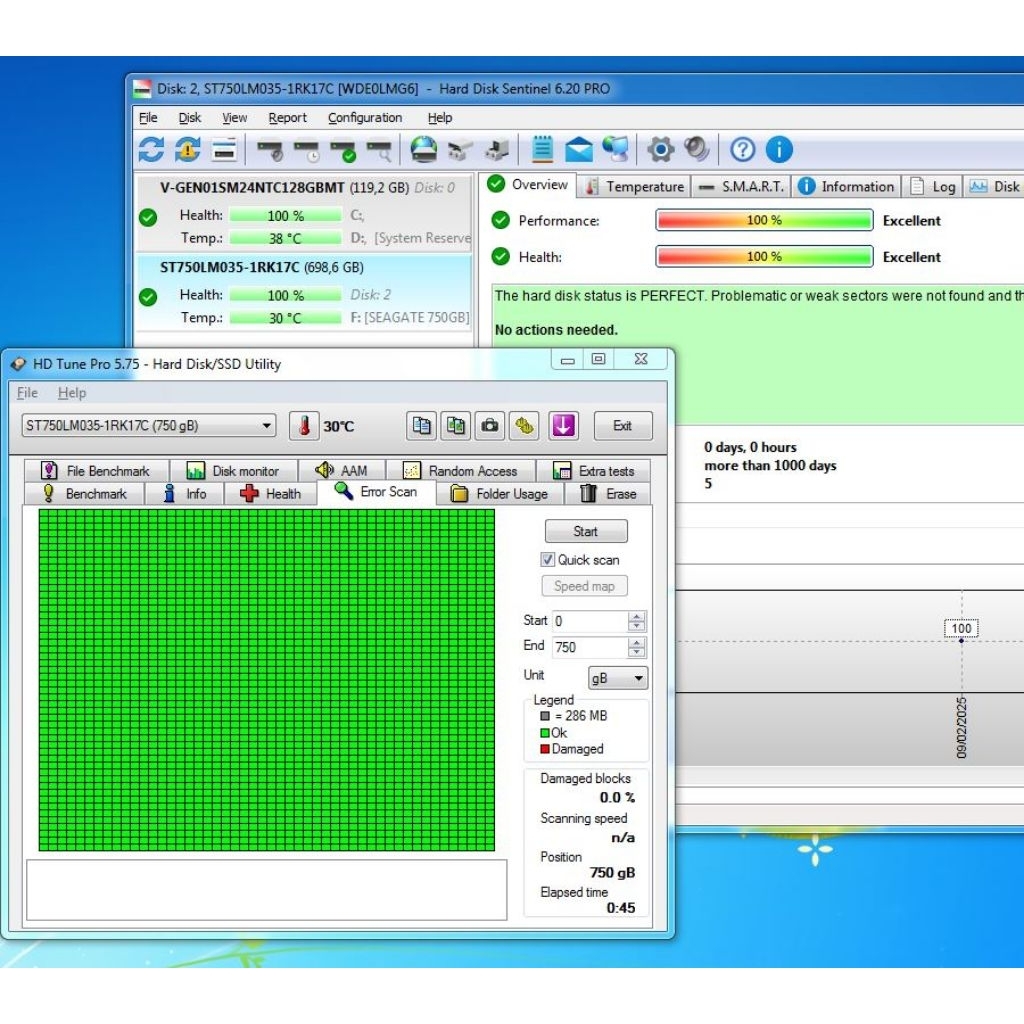Click the refresh-with-warning icon in Sentinel toolbar

pos(187,150)
